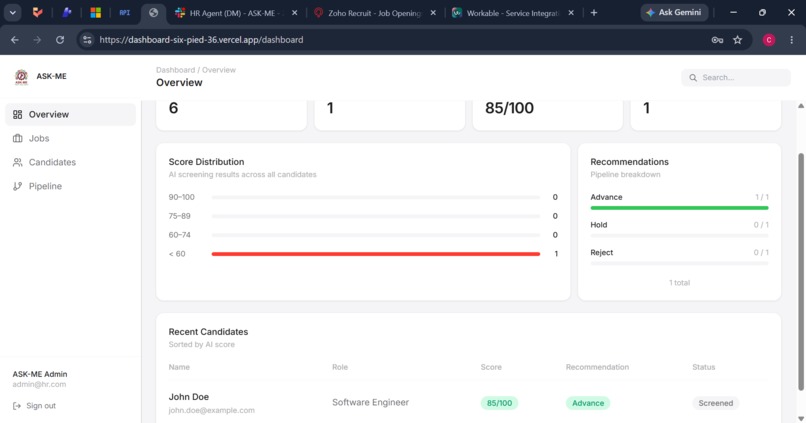Close the Workable tab

[x=571, y=13]
